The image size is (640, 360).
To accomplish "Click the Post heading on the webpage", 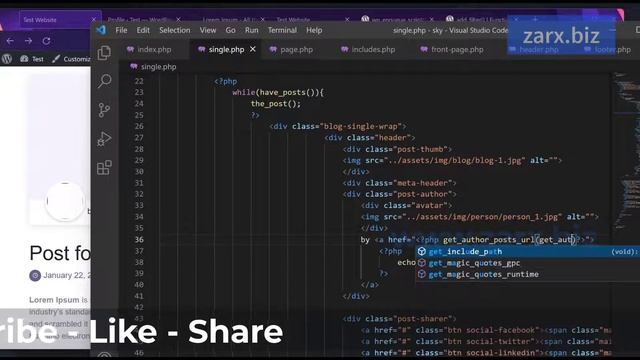I will pyautogui.click(x=60, y=253).
